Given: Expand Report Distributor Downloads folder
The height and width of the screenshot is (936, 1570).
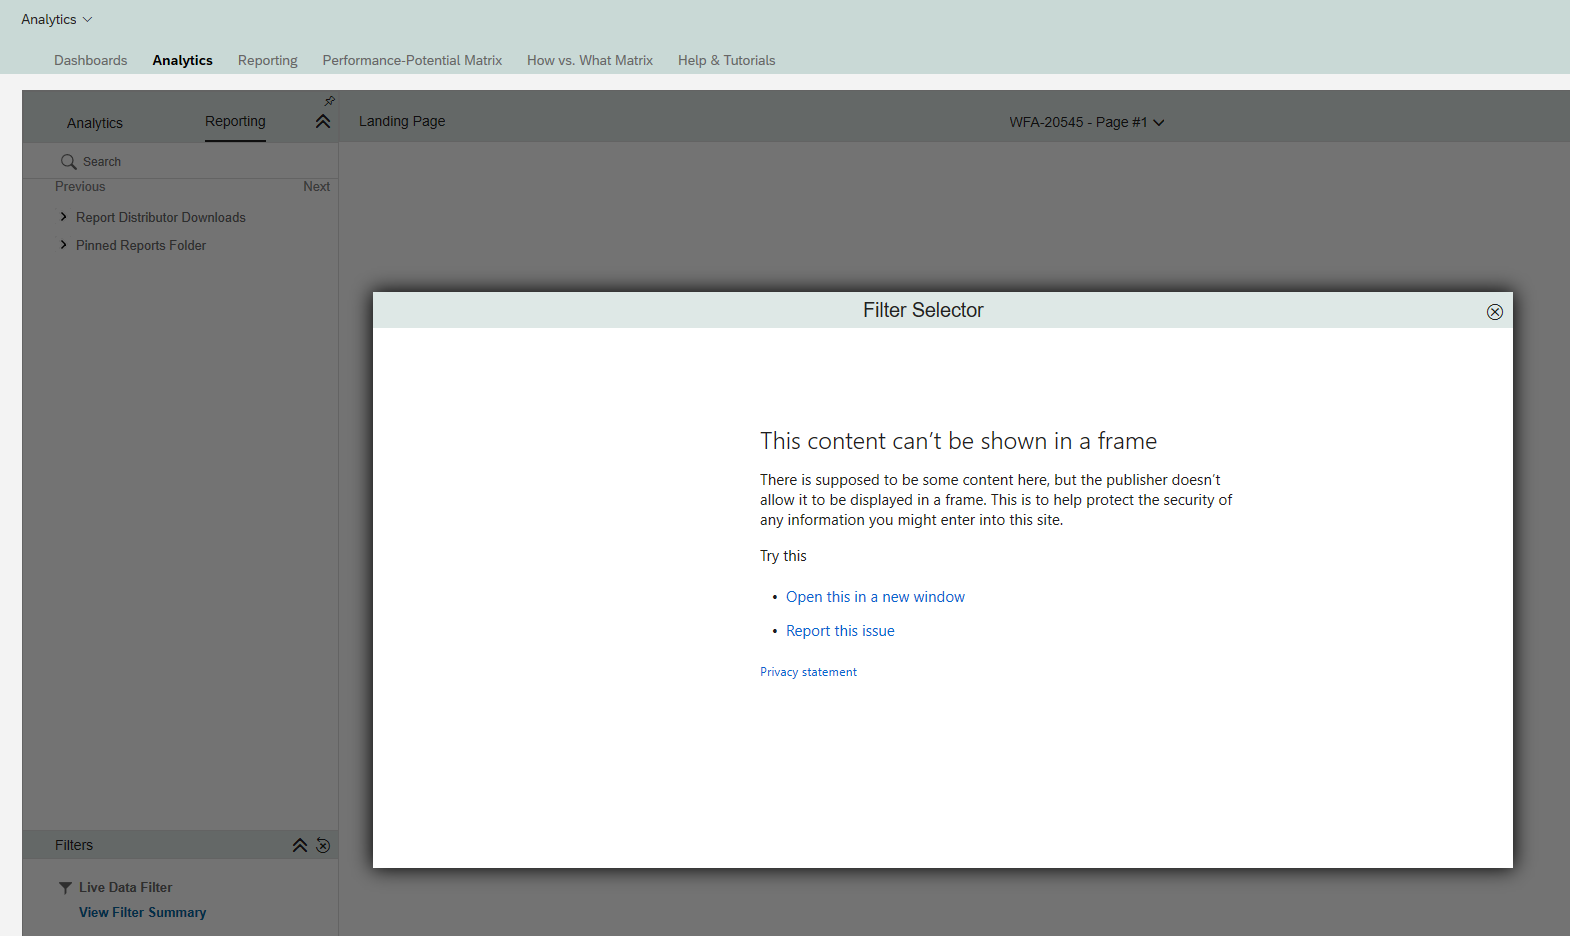Looking at the screenshot, I should [x=64, y=217].
